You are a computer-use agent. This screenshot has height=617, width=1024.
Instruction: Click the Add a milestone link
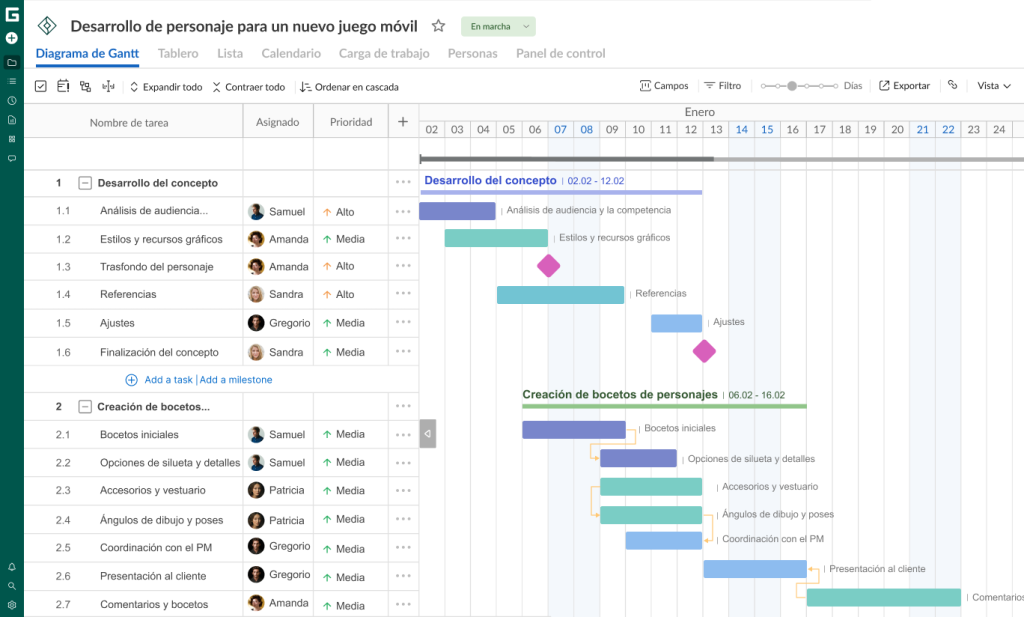coord(236,379)
